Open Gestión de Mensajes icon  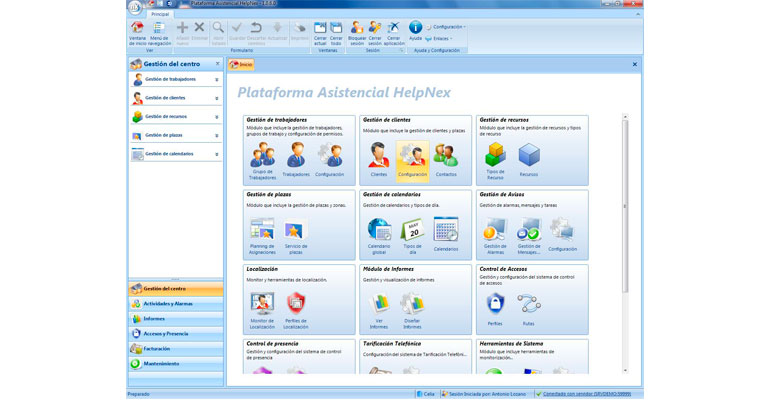[x=529, y=236]
